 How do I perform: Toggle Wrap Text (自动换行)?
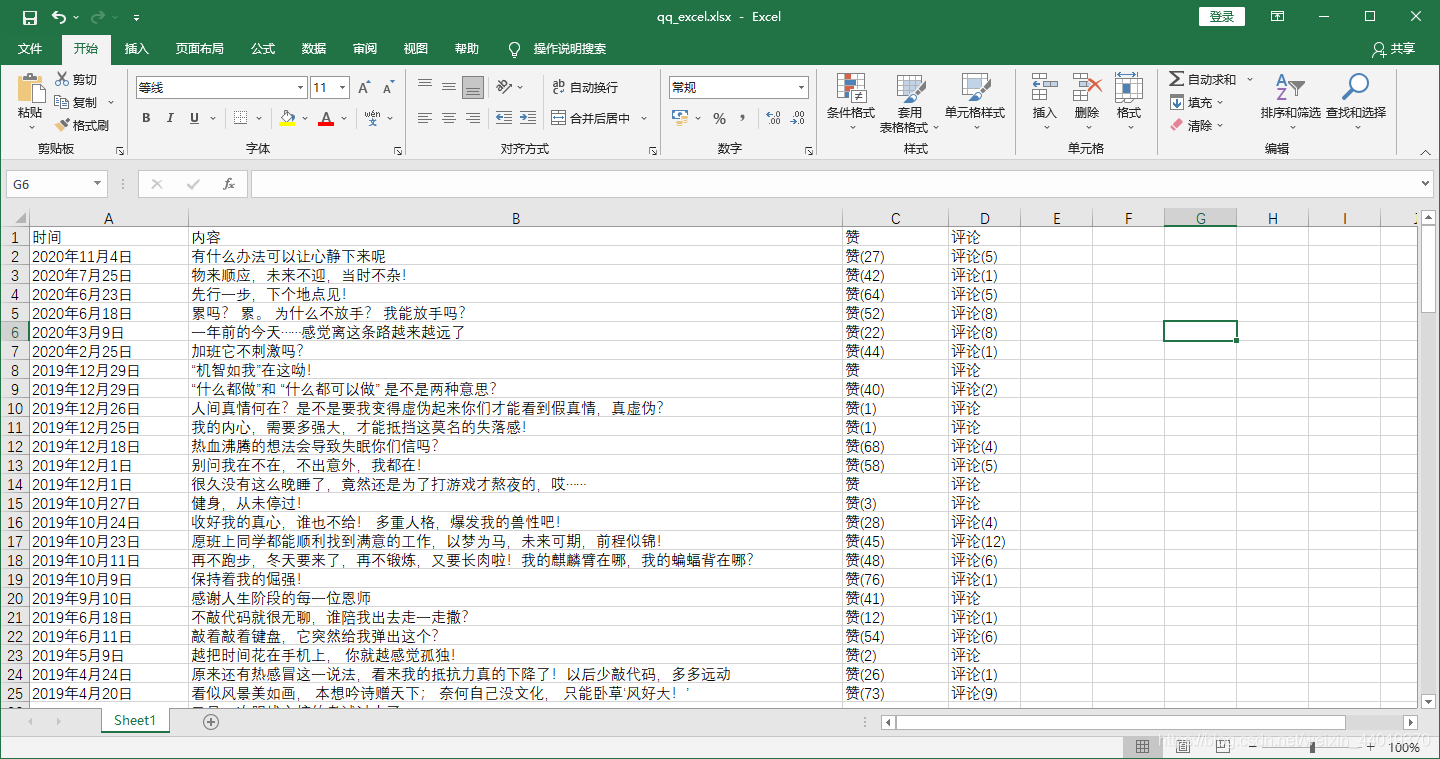click(x=585, y=88)
